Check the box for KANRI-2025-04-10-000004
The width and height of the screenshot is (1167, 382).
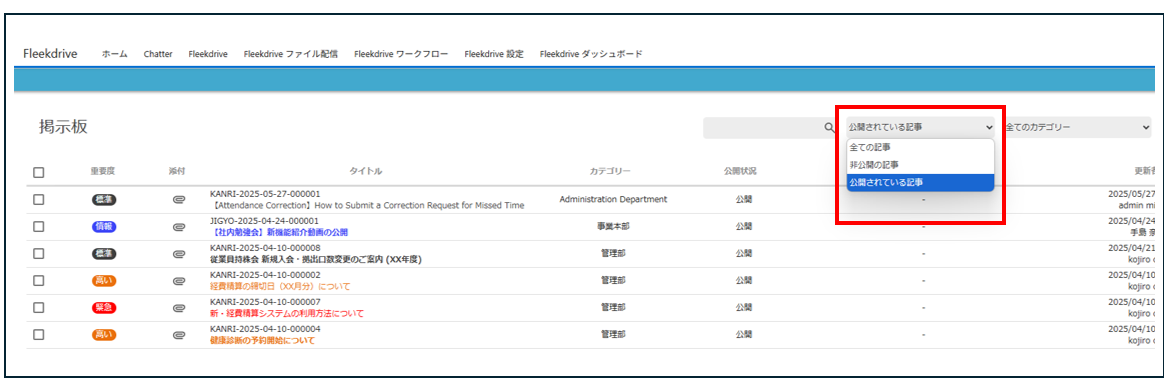(39, 335)
